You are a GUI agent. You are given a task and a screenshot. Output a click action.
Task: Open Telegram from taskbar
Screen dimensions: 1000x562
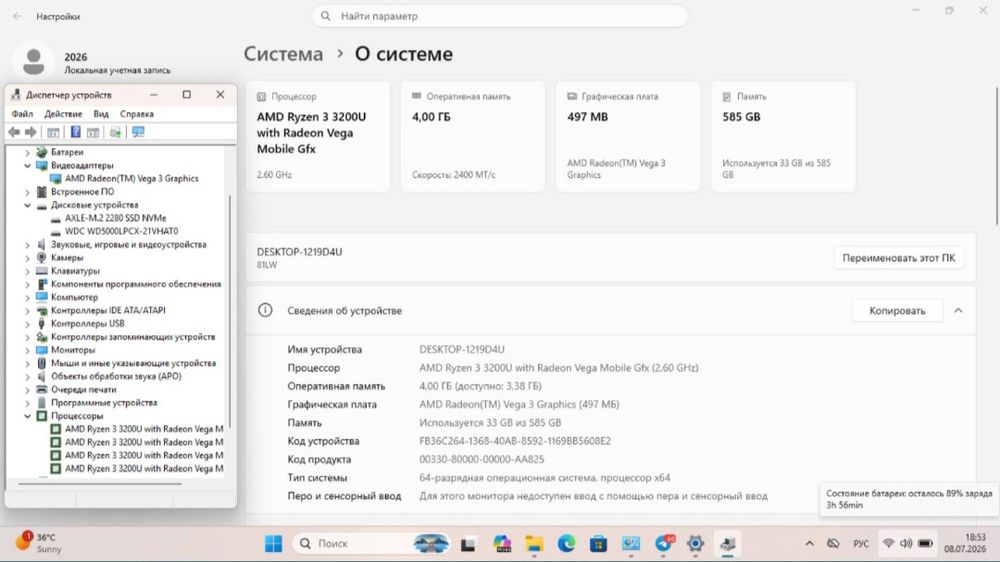coord(664,544)
